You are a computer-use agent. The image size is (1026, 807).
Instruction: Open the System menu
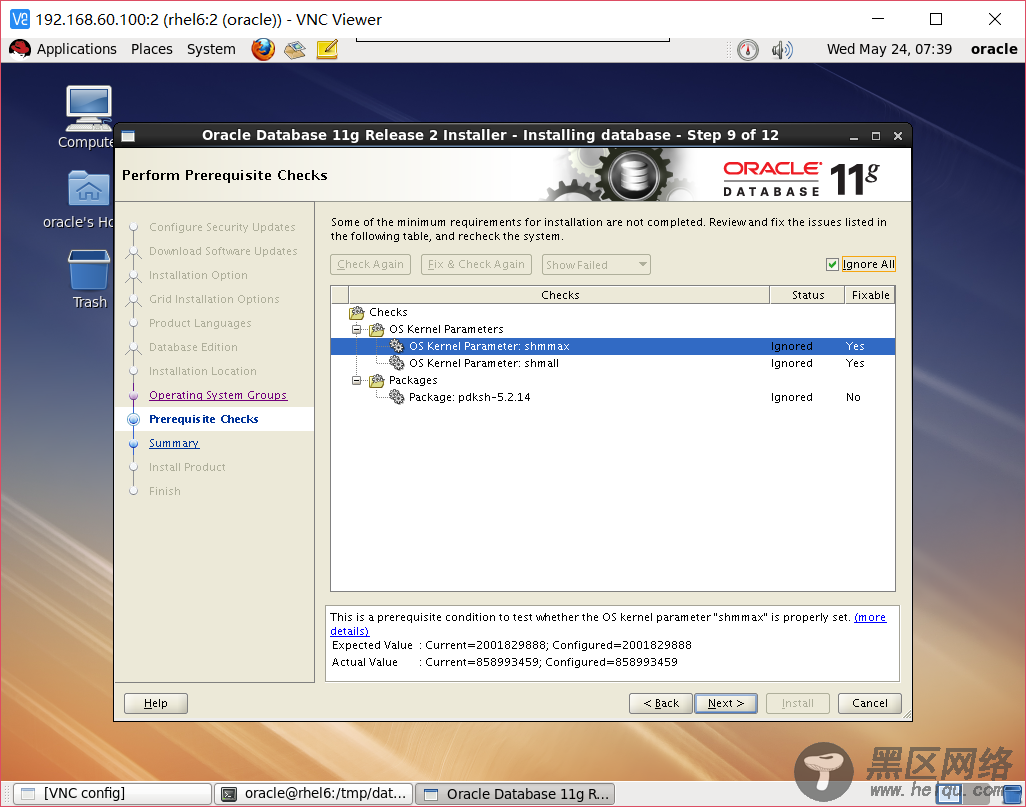tap(211, 49)
